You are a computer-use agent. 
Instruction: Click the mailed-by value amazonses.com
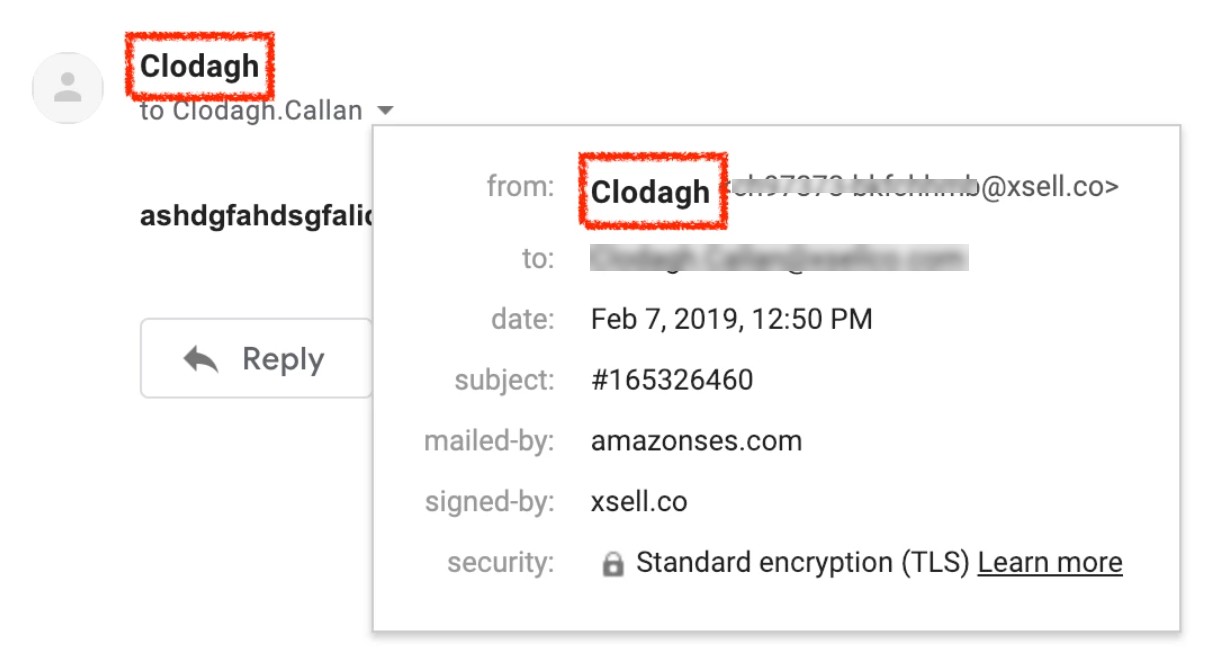tap(696, 441)
